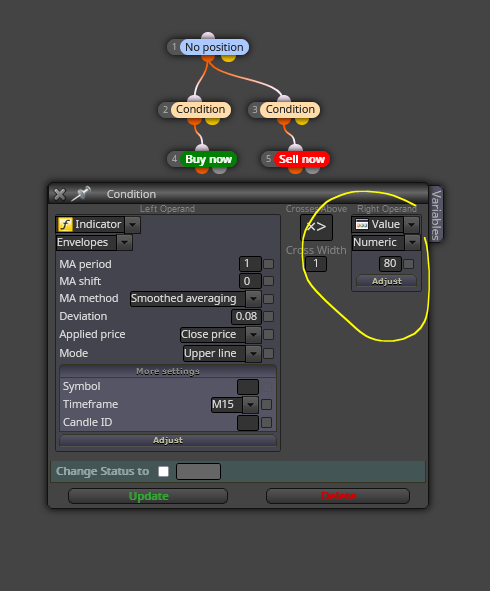Tick the MA shift checkbox
490x591 pixels.
(268, 281)
